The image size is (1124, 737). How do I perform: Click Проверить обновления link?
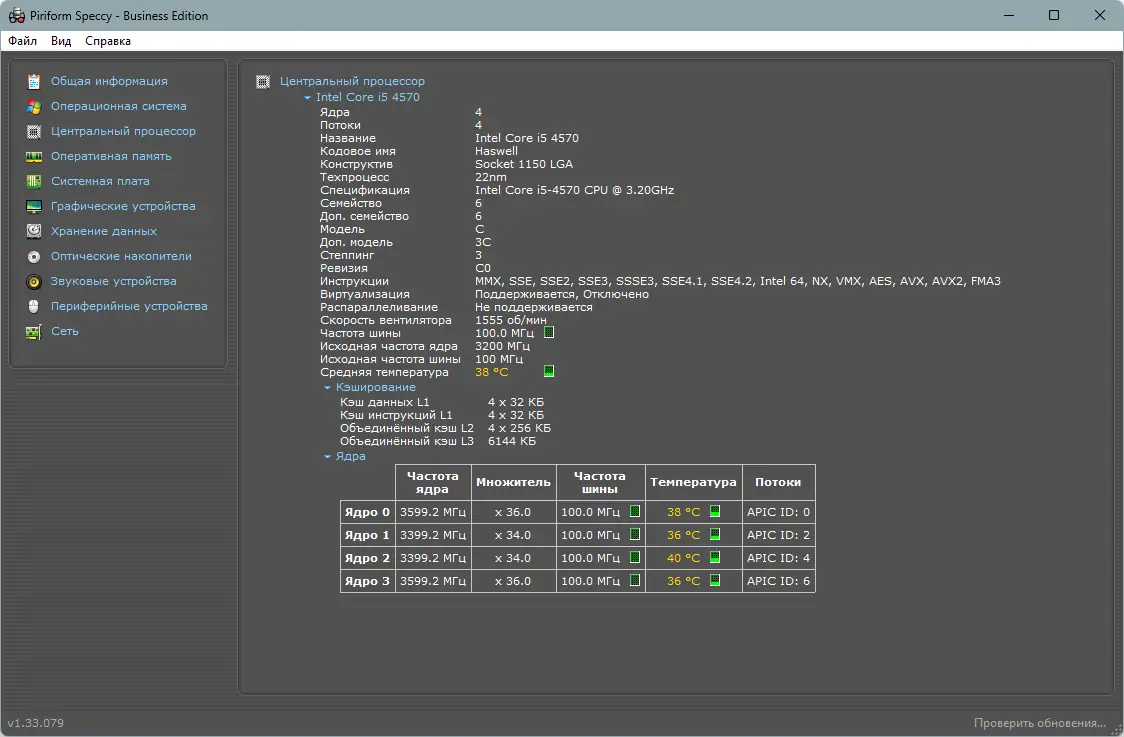pos(1039,723)
